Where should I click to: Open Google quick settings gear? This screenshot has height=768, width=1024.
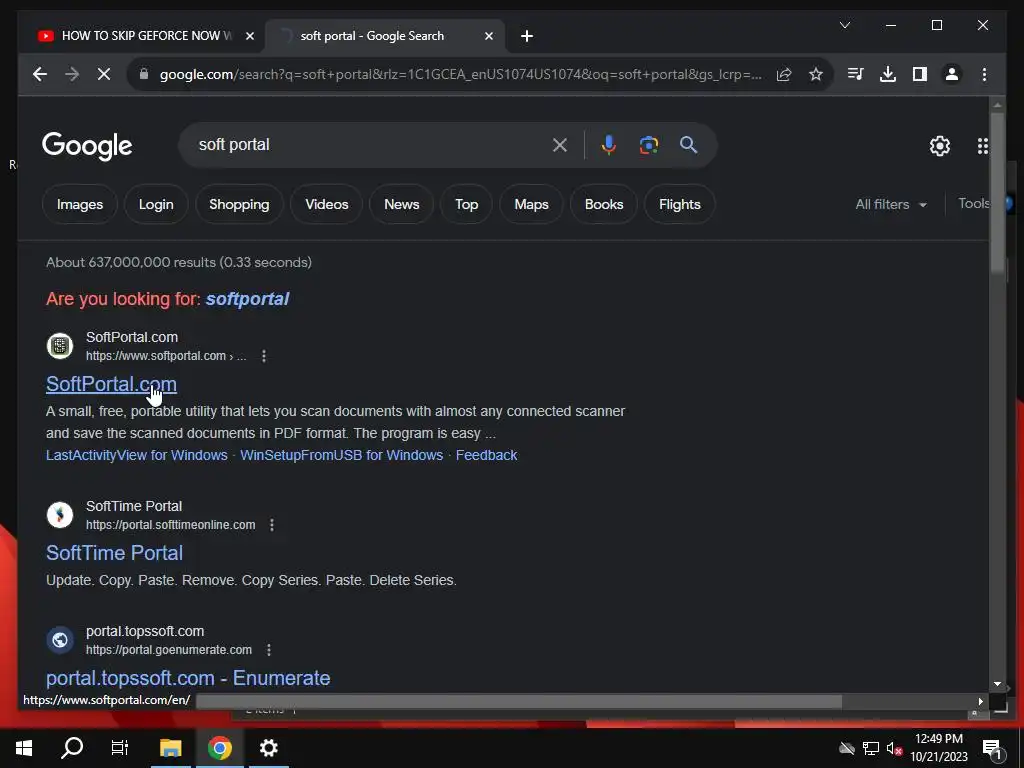coord(940,146)
